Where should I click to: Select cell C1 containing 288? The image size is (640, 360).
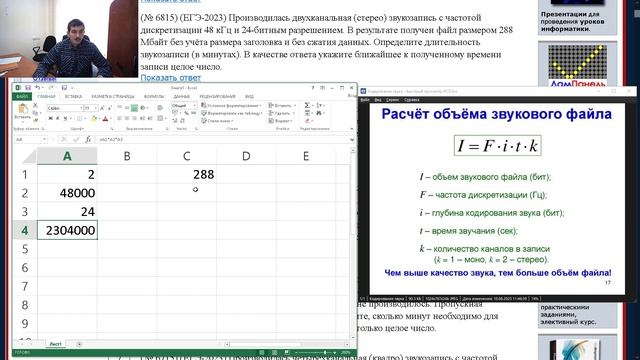pos(187,174)
